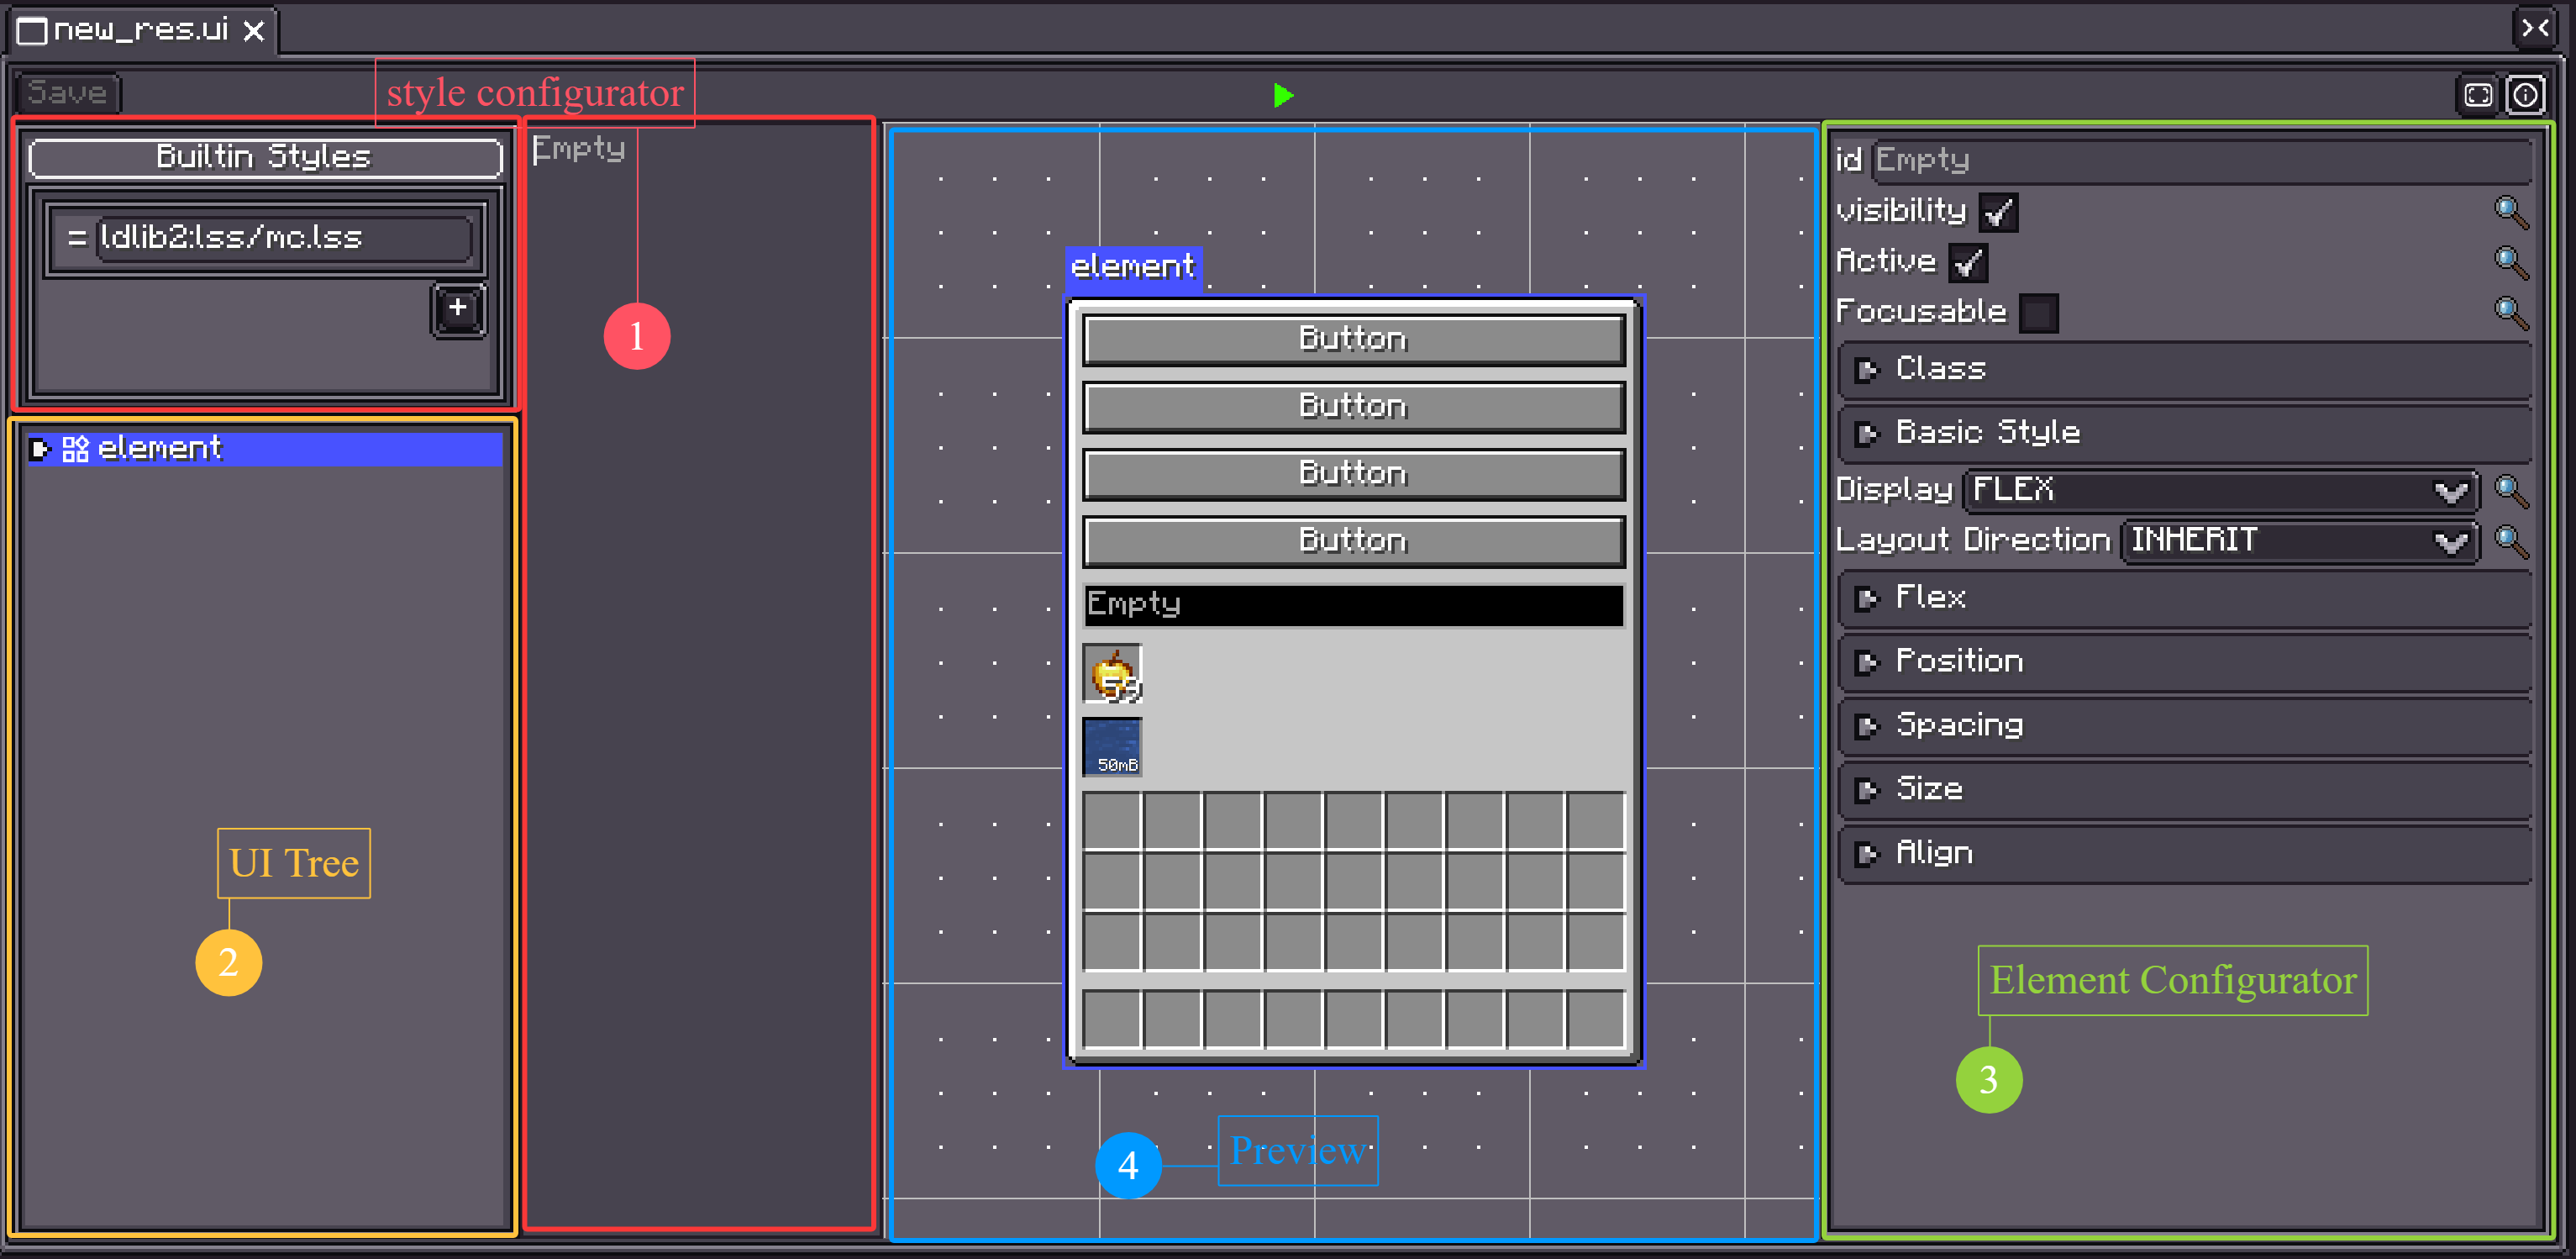2576x1259 pixels.
Task: Select the new_res.ui tab
Action: [140, 30]
